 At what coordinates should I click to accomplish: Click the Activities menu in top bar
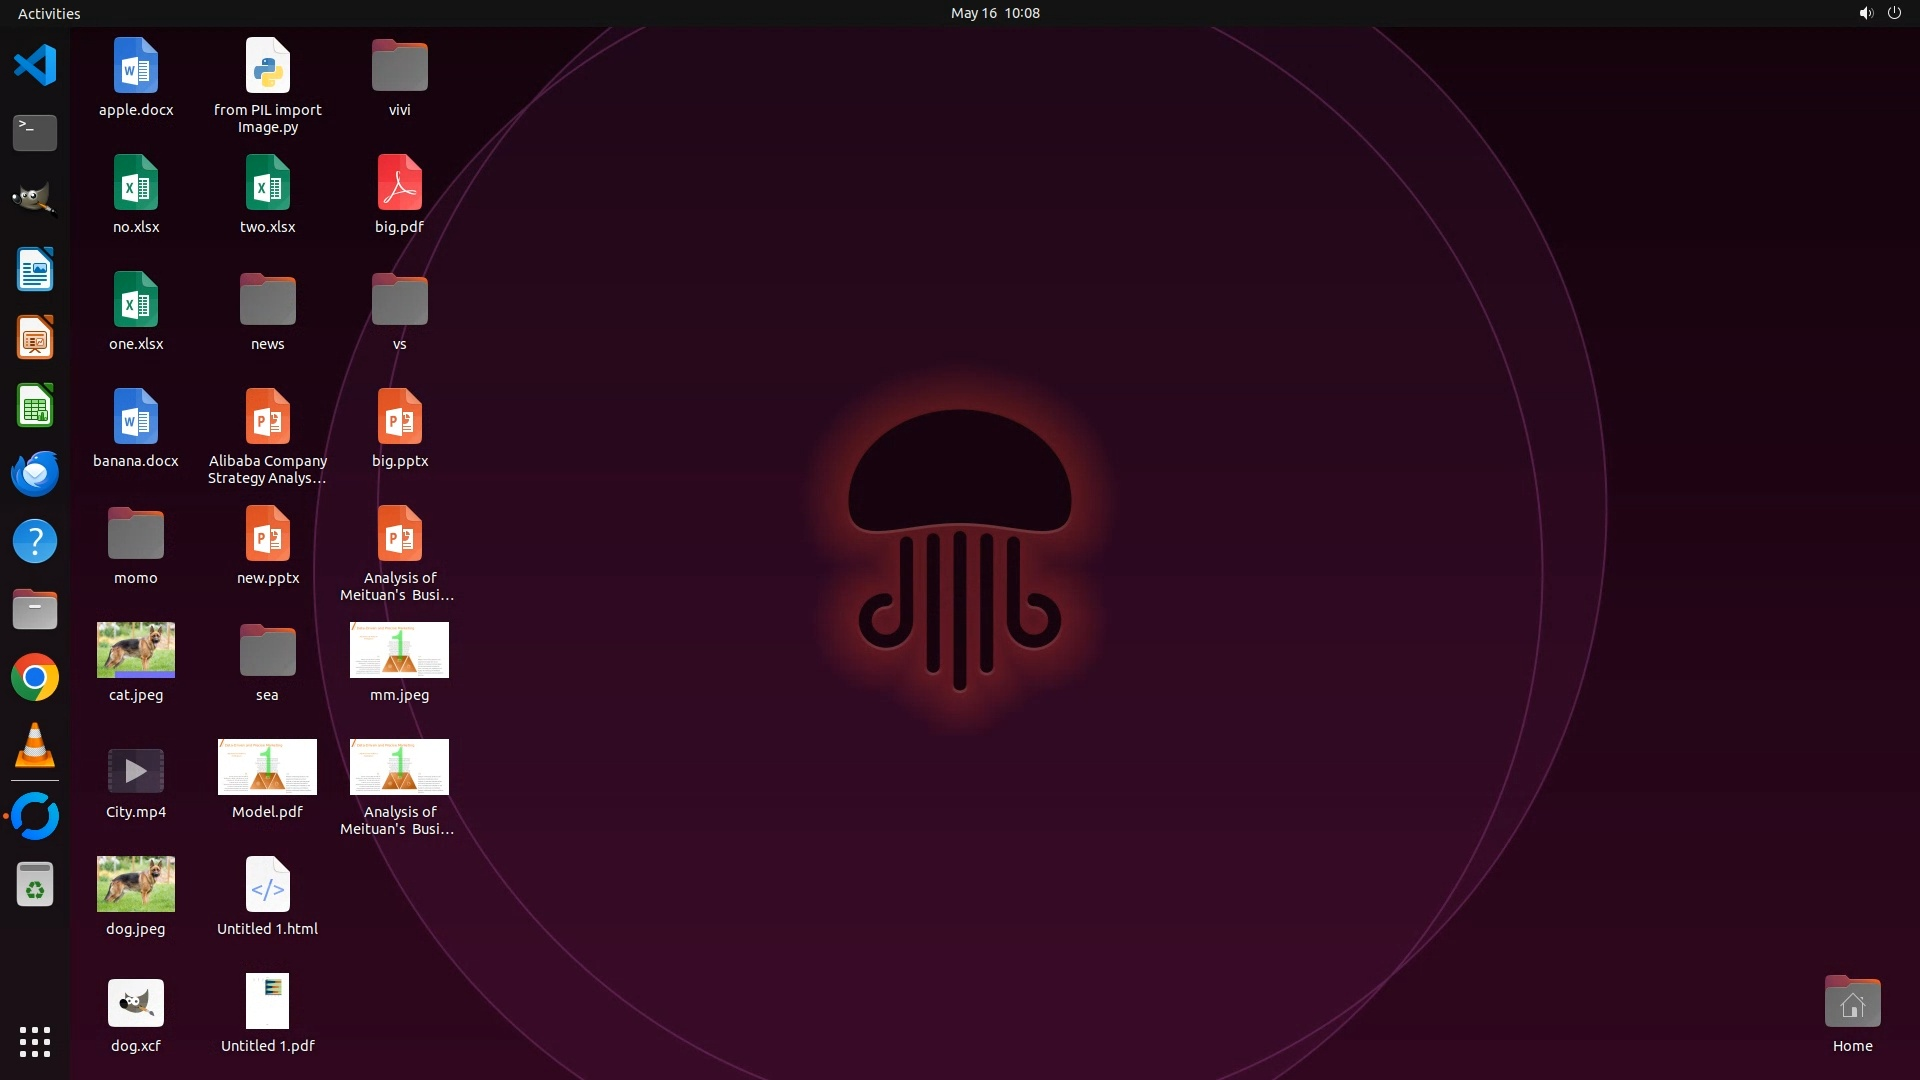(49, 13)
